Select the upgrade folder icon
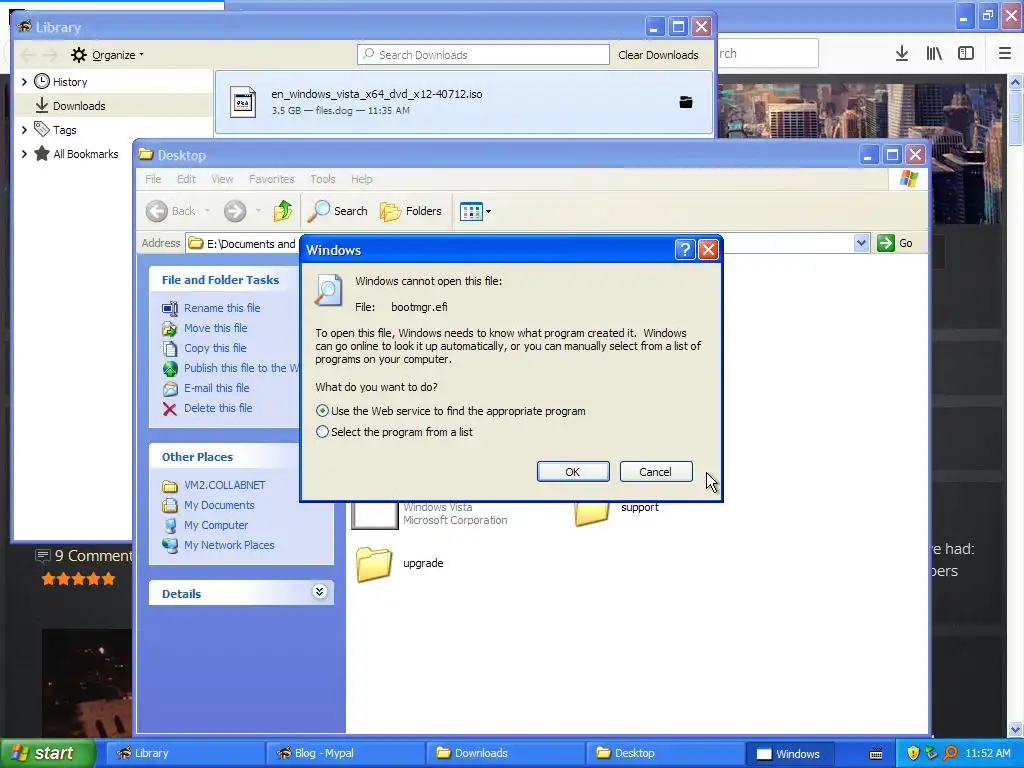1024x768 pixels. point(374,564)
